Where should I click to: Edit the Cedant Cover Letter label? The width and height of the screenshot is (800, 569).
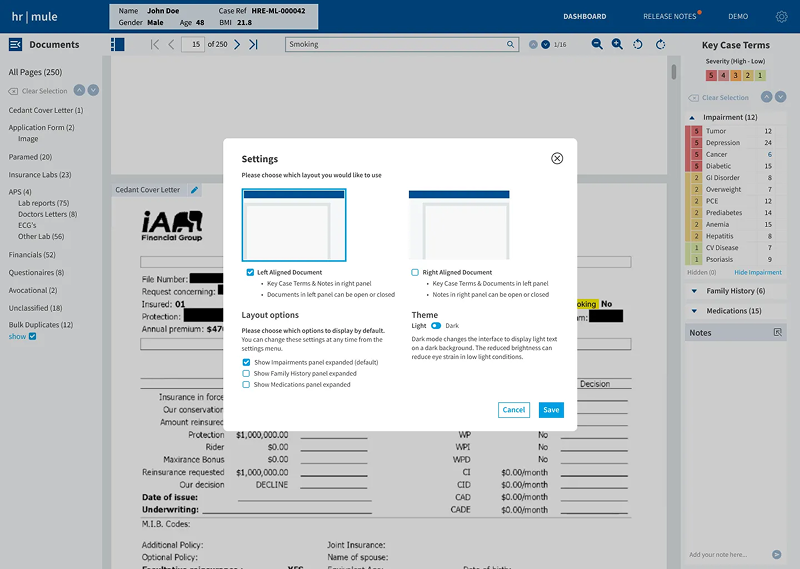[x=194, y=190]
